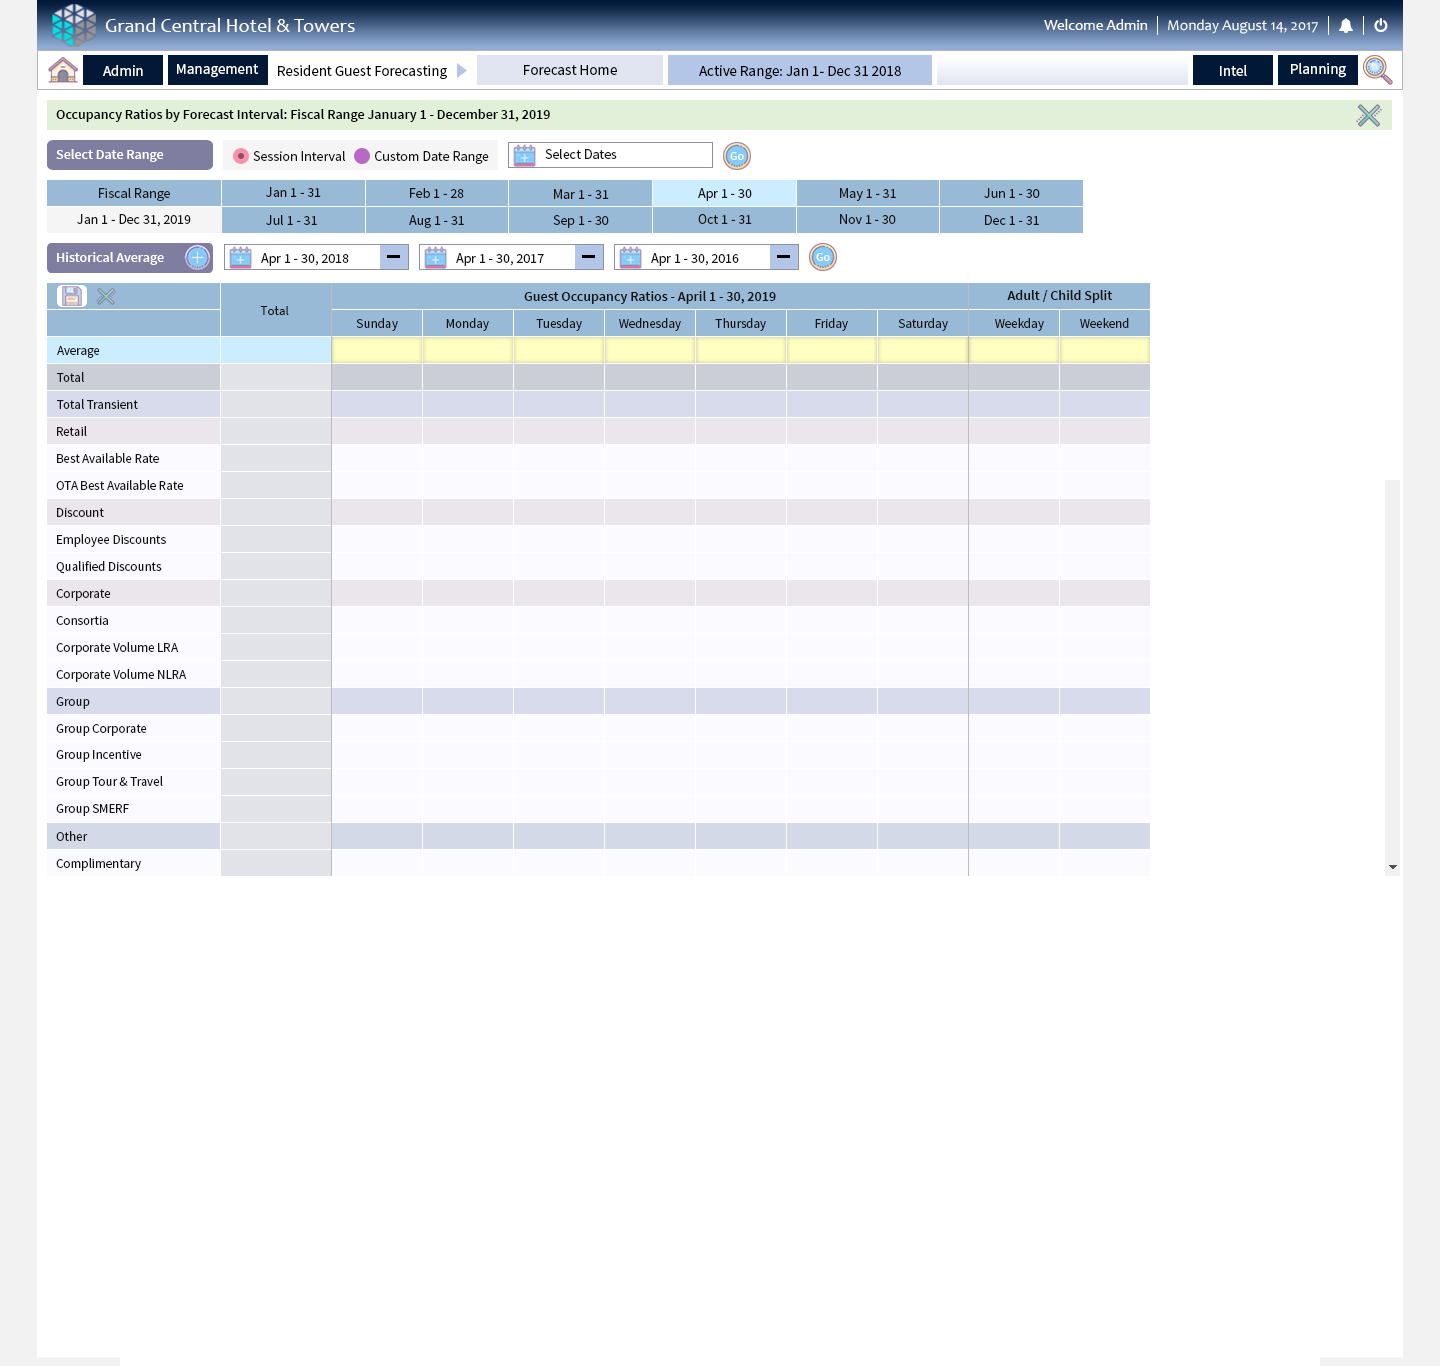1440x1366 pixels.
Task: Remove the Apr 1 - 30, 2018 period
Action: pyautogui.click(x=394, y=258)
